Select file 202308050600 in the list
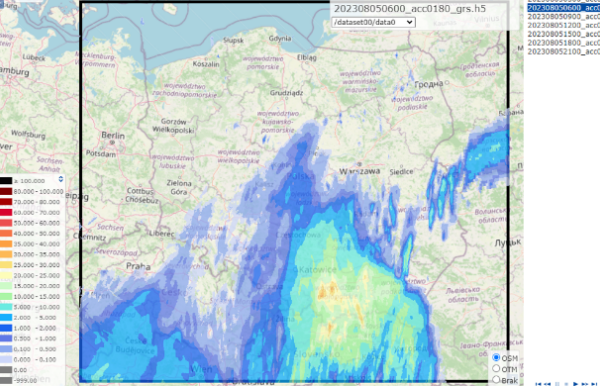The image size is (600, 386). [564, 8]
